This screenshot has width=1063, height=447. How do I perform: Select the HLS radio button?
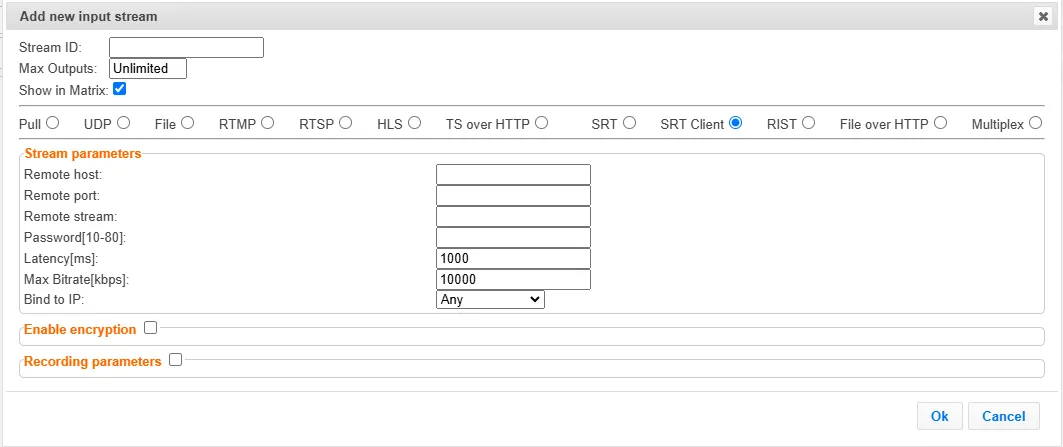[x=414, y=123]
